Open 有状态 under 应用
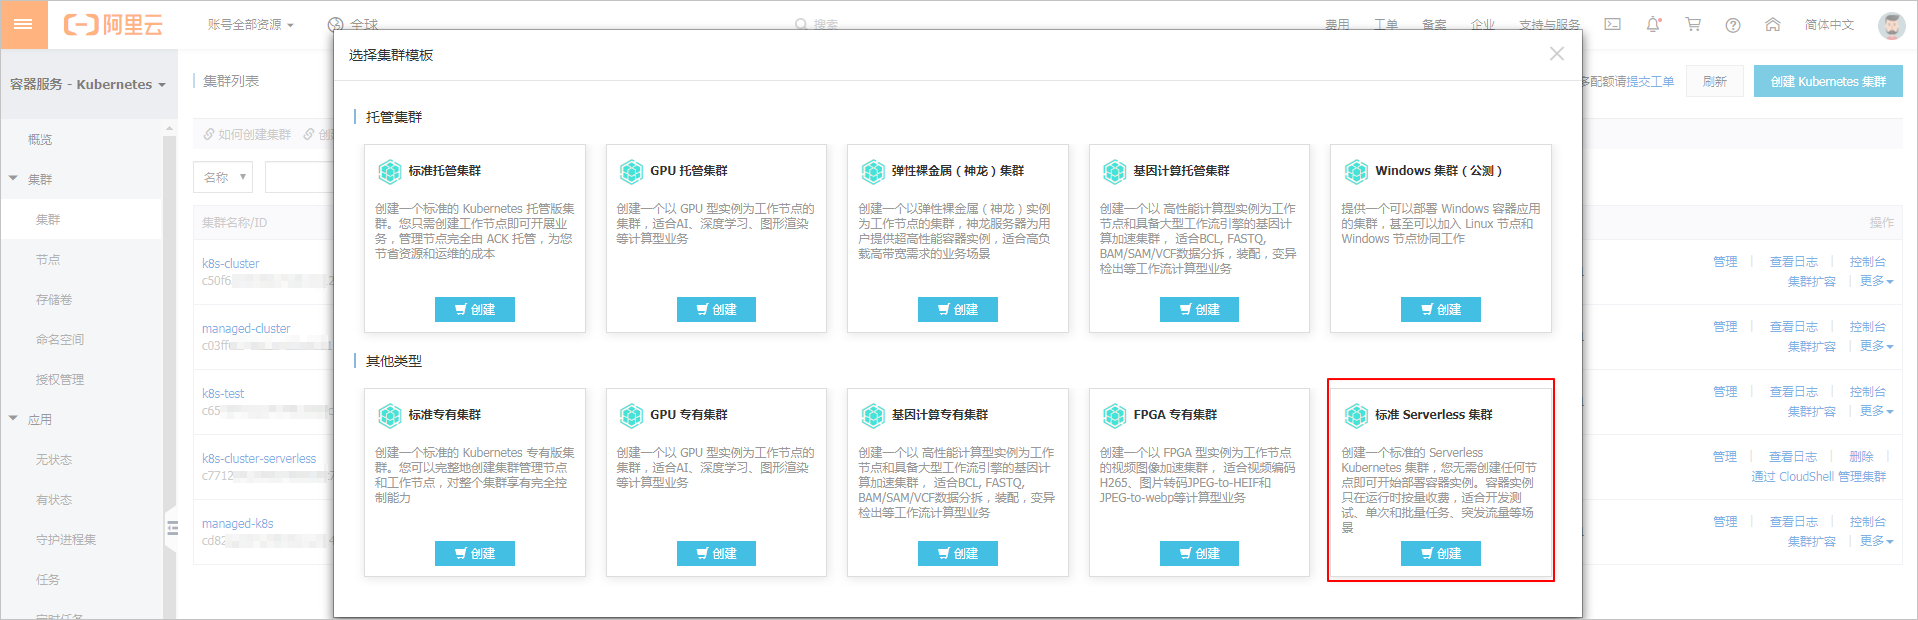The height and width of the screenshot is (620, 1918). (54, 499)
